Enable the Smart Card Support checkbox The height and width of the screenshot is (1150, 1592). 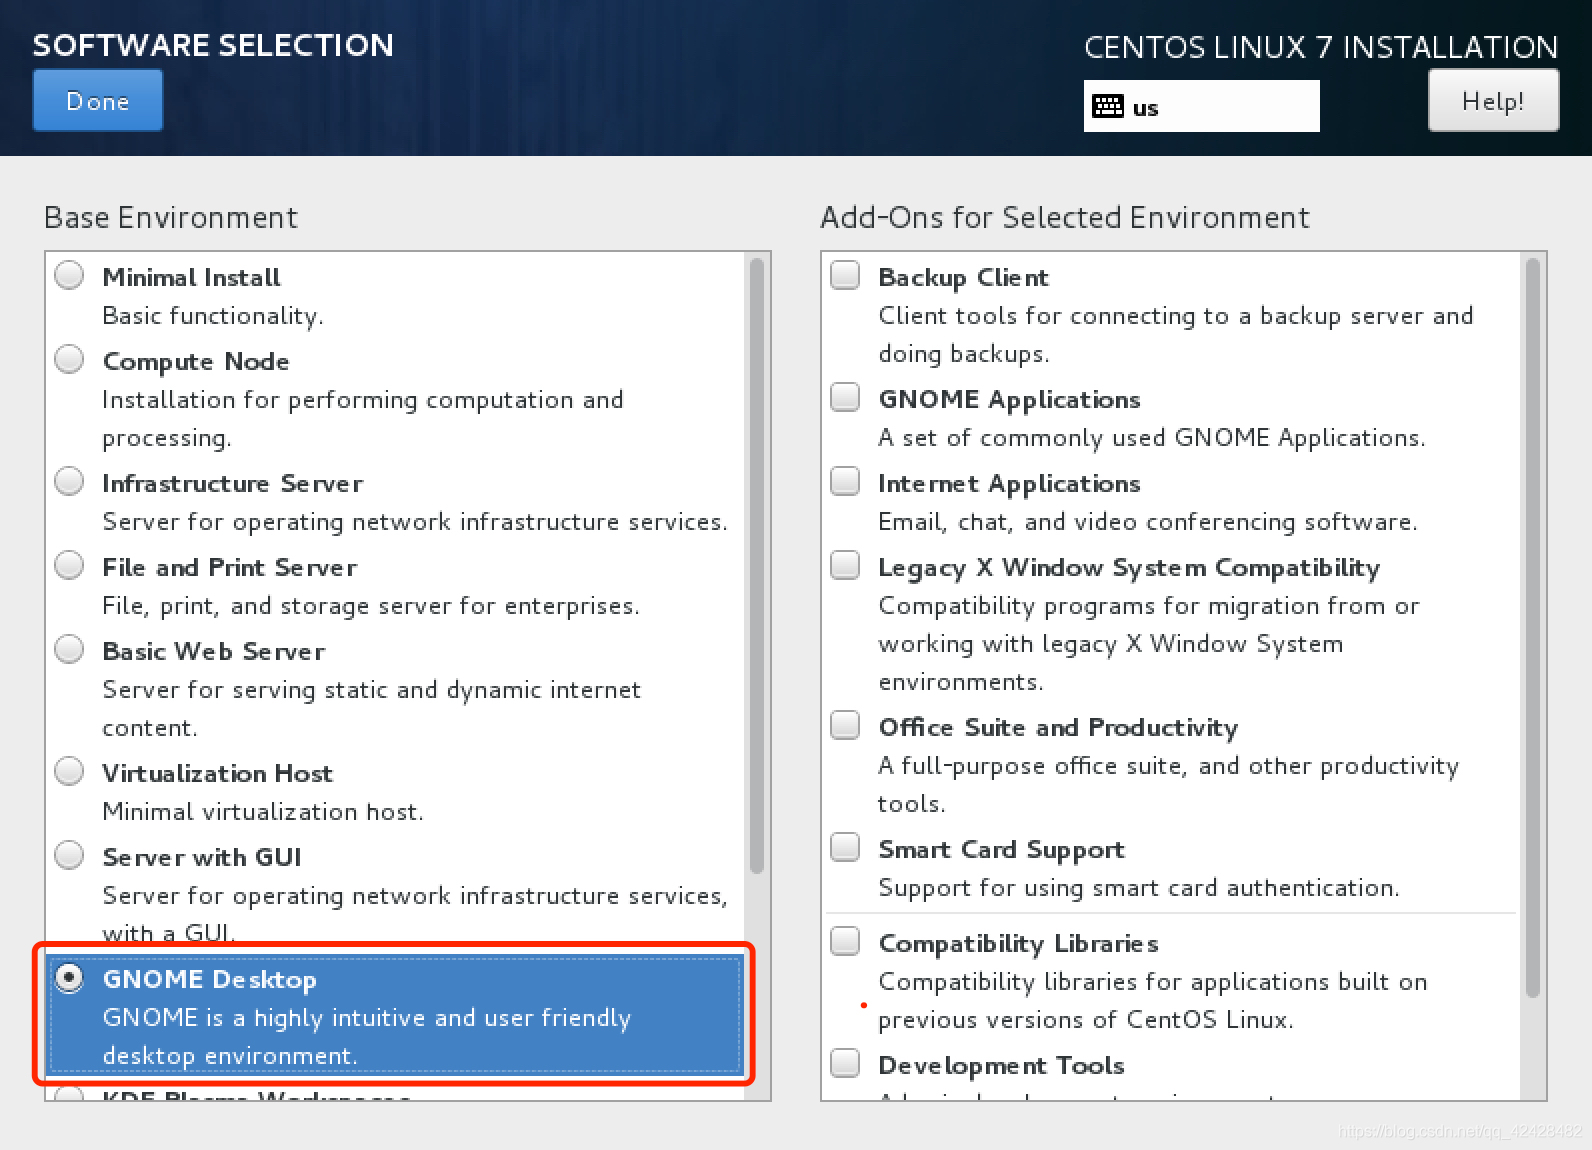(845, 847)
